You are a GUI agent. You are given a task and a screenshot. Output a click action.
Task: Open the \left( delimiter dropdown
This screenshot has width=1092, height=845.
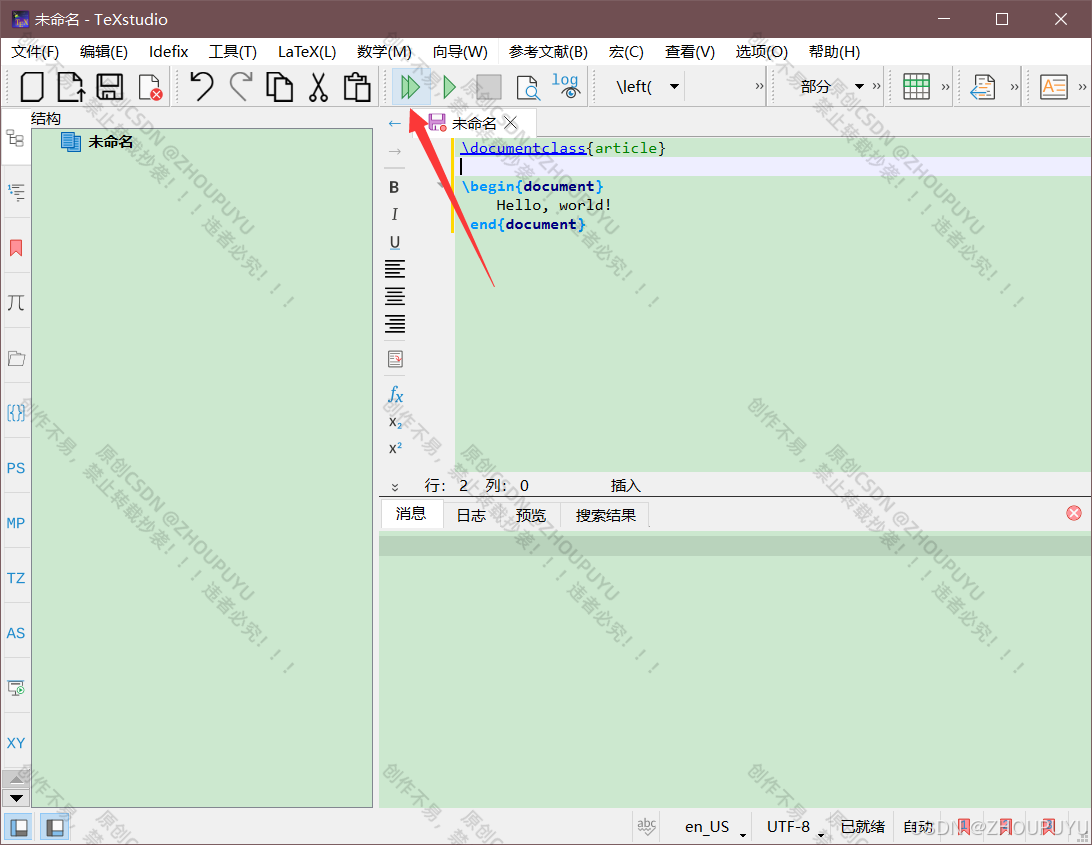pyautogui.click(x=674, y=87)
